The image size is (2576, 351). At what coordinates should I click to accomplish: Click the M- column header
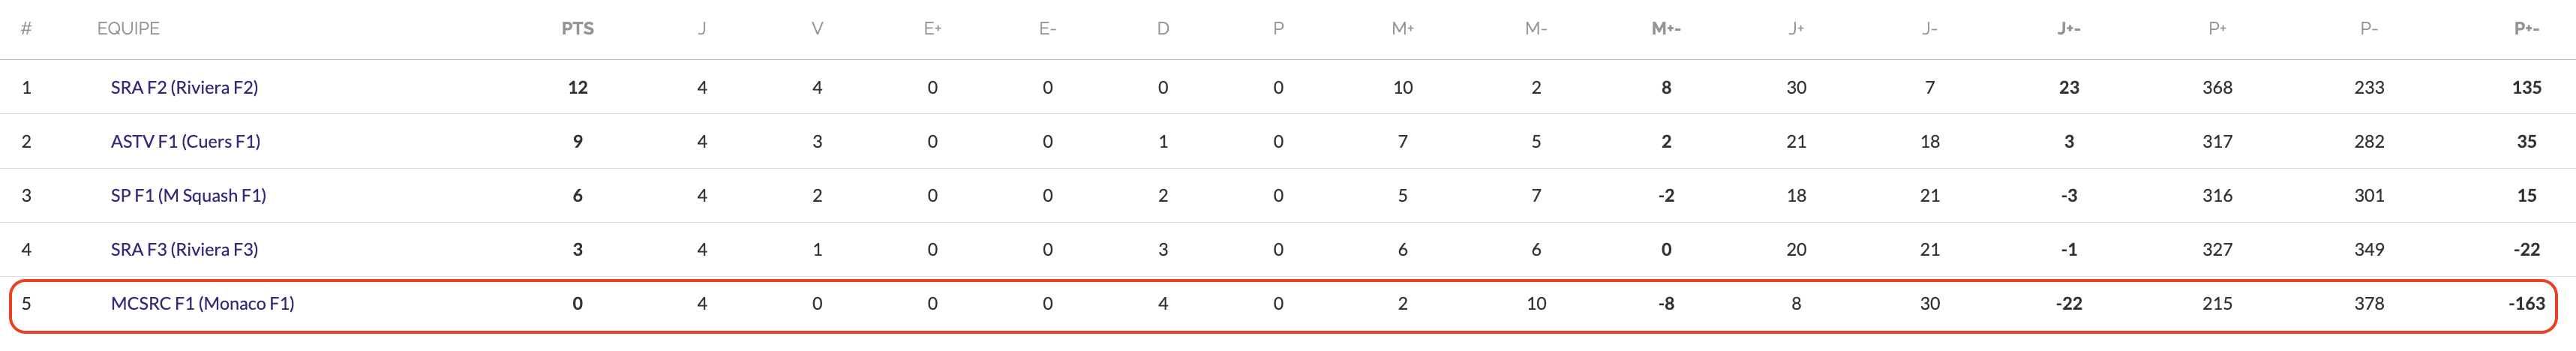pyautogui.click(x=1536, y=29)
